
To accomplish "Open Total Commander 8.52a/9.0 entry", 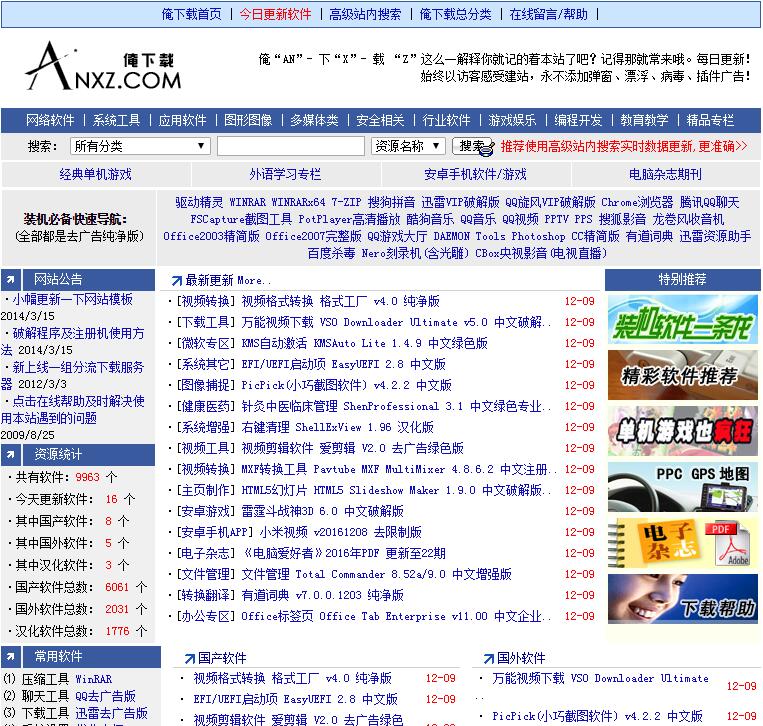I will pyautogui.click(x=377, y=574).
